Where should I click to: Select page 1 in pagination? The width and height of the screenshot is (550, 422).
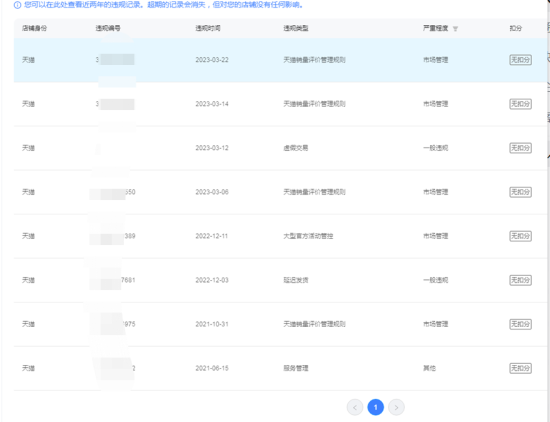[x=376, y=407]
